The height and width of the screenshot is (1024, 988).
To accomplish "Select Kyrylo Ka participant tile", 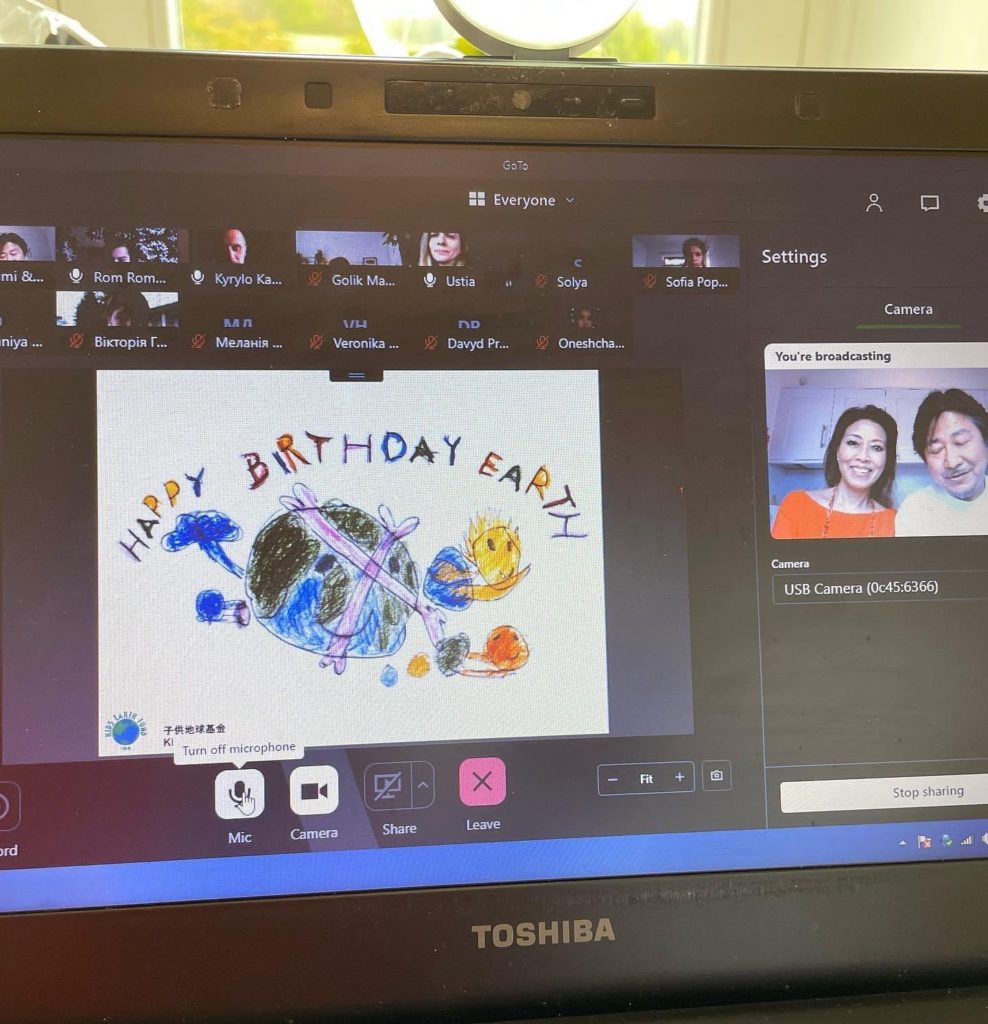I will click(238, 258).
